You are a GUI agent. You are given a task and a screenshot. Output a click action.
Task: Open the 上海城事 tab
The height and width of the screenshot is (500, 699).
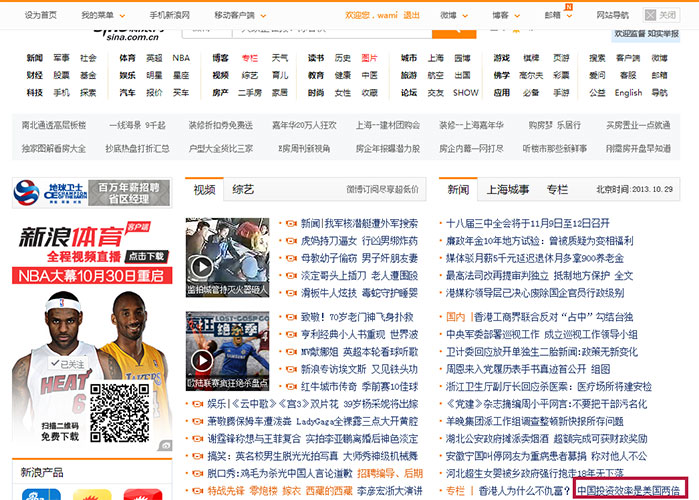point(507,190)
